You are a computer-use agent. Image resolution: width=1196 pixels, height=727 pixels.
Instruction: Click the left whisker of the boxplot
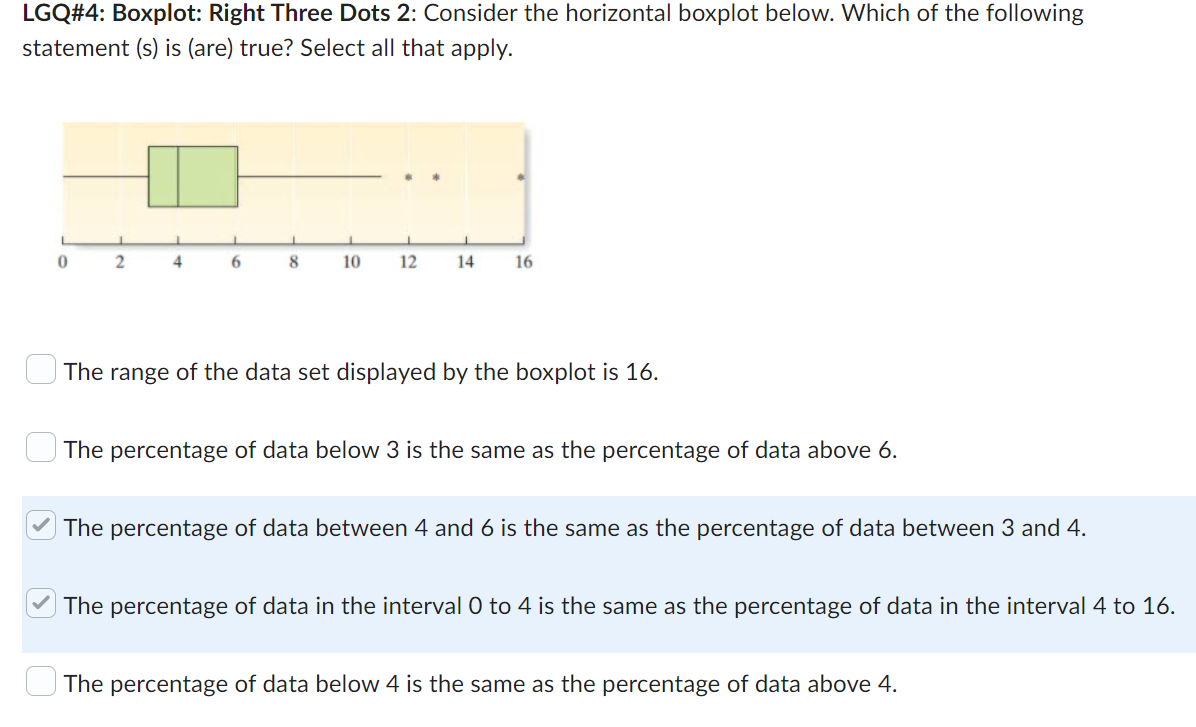coord(105,177)
